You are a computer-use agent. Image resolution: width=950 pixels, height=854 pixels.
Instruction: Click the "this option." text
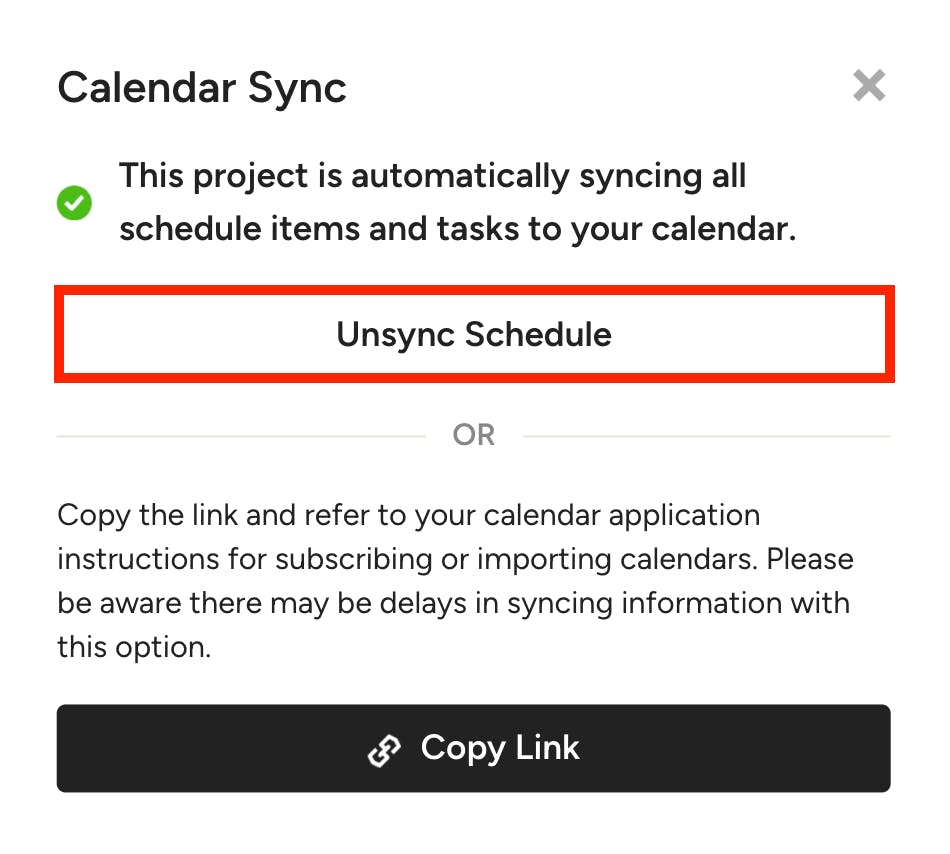pyautogui.click(x=134, y=647)
